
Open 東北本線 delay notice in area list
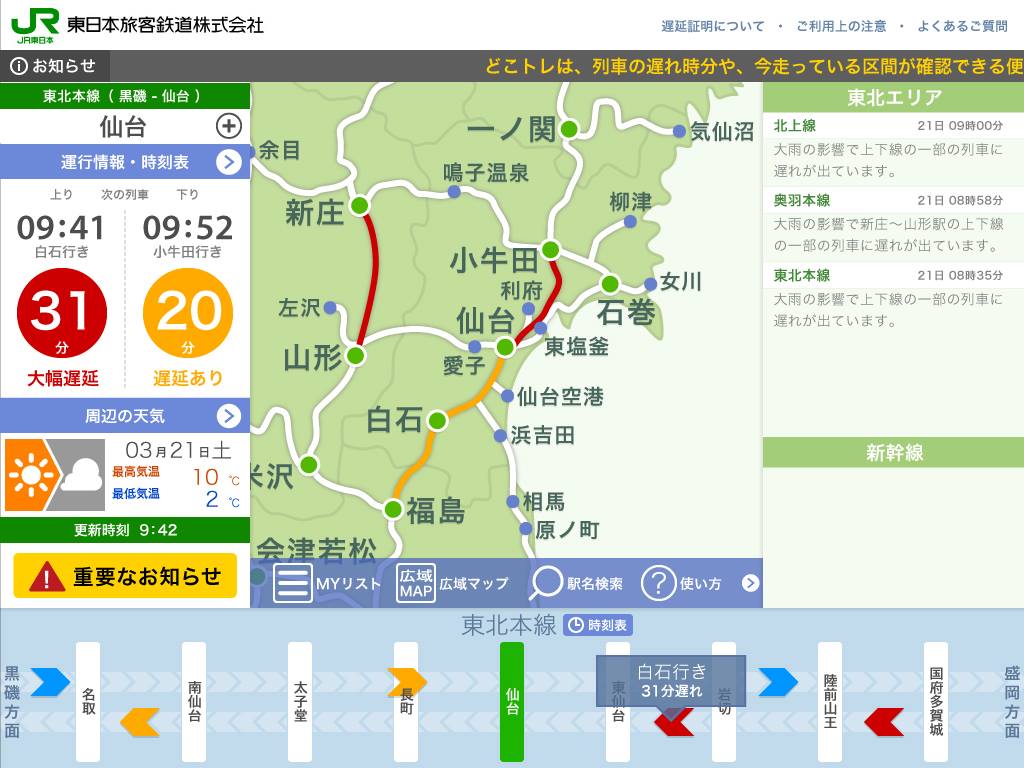(x=893, y=298)
